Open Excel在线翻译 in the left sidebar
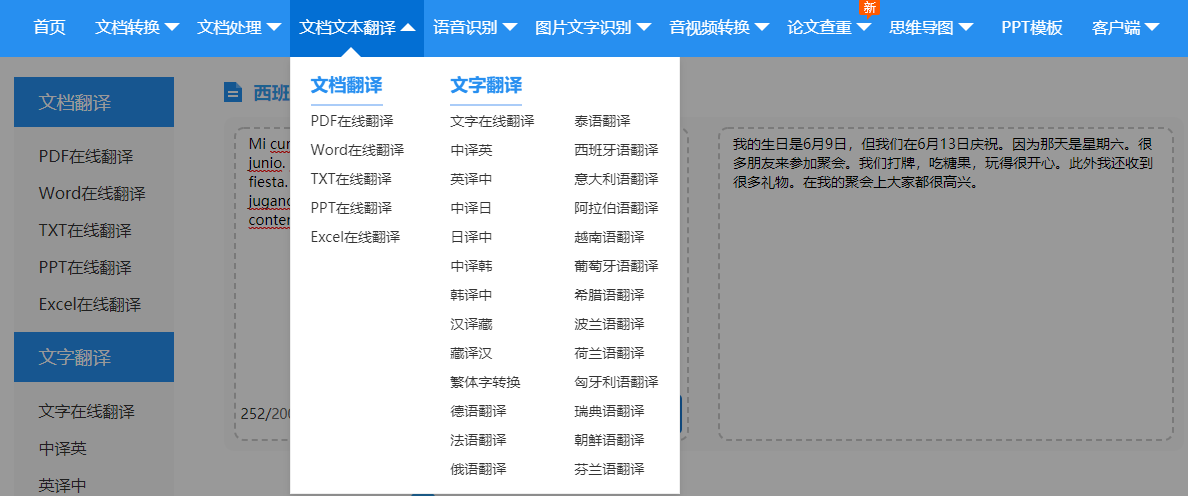The image size is (1188, 496). 90,305
